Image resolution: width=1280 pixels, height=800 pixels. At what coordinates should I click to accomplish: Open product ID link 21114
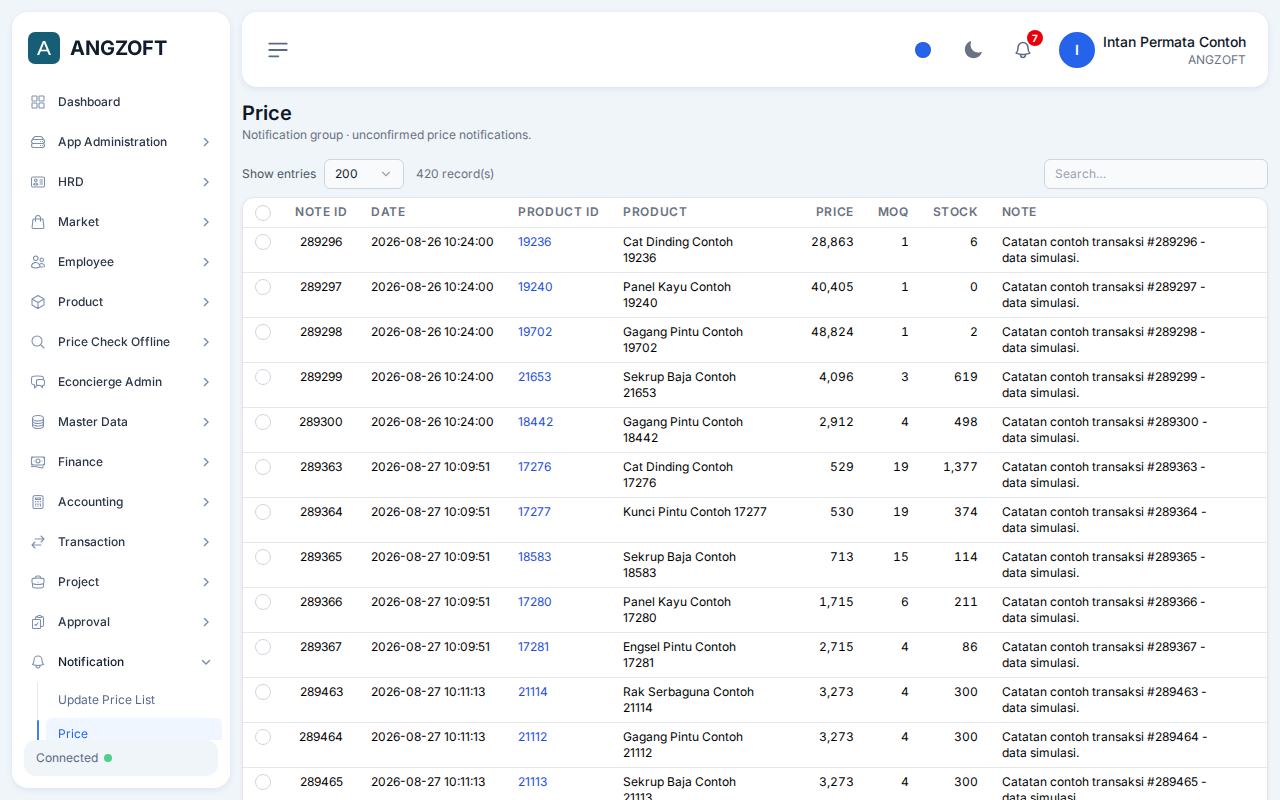[x=533, y=692]
